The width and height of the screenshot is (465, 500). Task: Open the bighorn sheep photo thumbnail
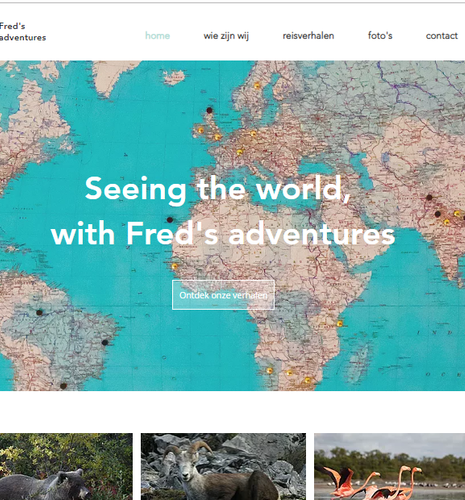point(223,467)
